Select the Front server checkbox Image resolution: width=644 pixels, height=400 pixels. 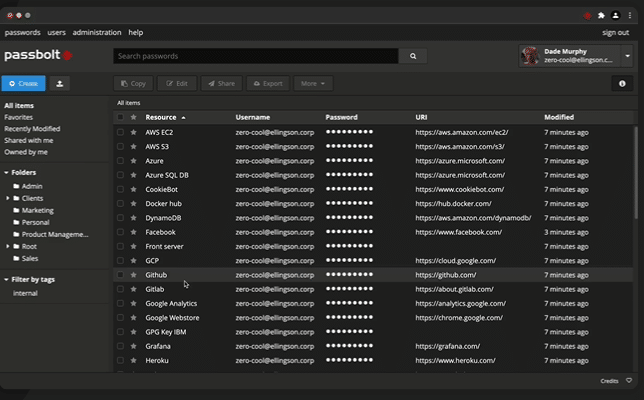click(120, 246)
